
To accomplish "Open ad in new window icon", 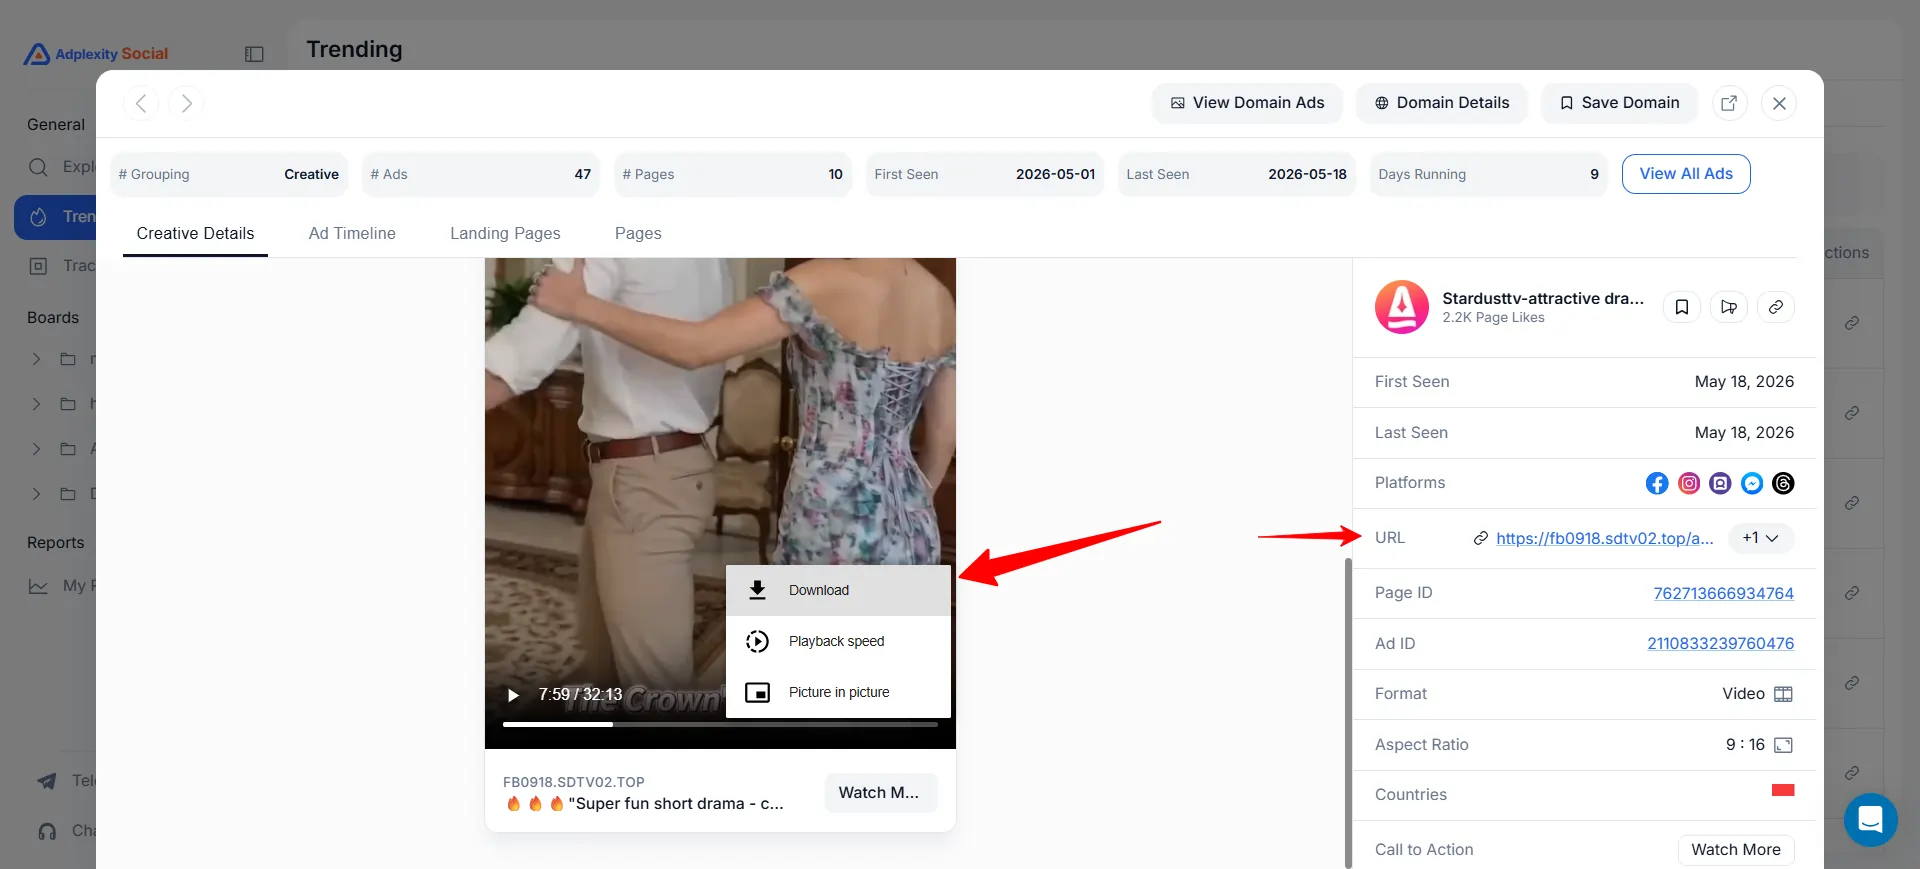I will tap(1729, 103).
